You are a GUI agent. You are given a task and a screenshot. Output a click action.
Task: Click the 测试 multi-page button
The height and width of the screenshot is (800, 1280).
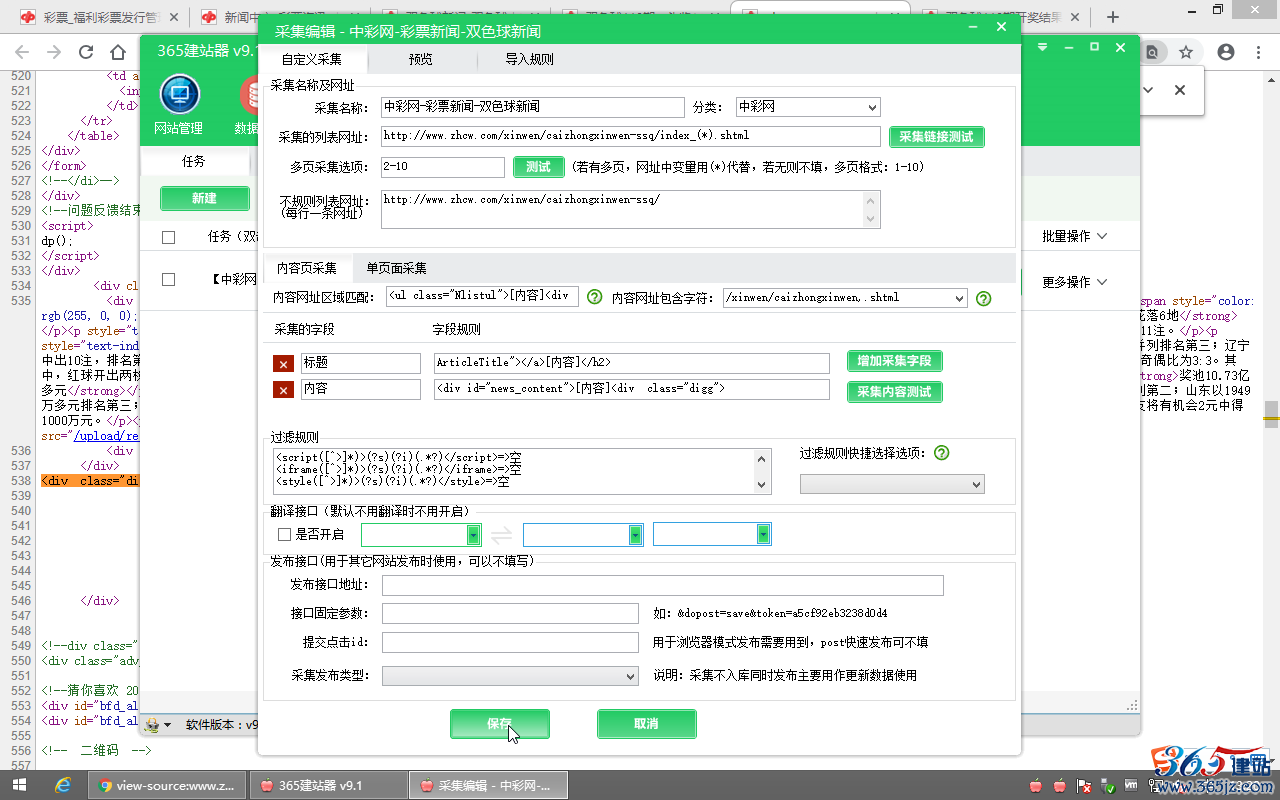(538, 167)
